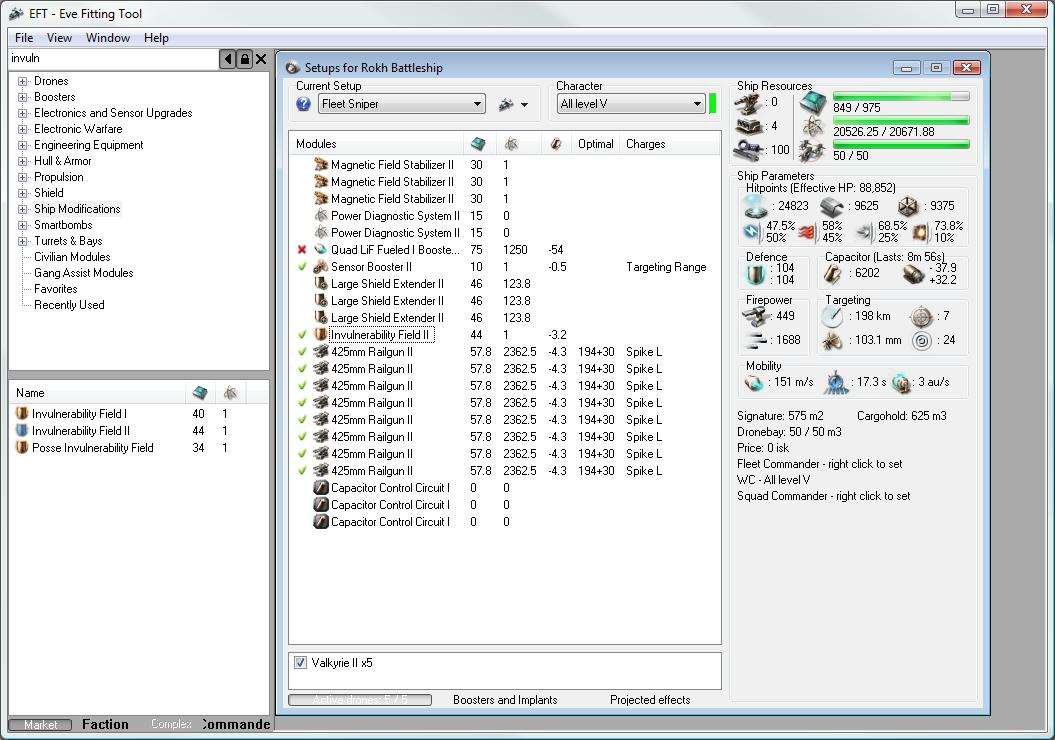
Task: Open the File menu
Action: pyautogui.click(x=24, y=38)
